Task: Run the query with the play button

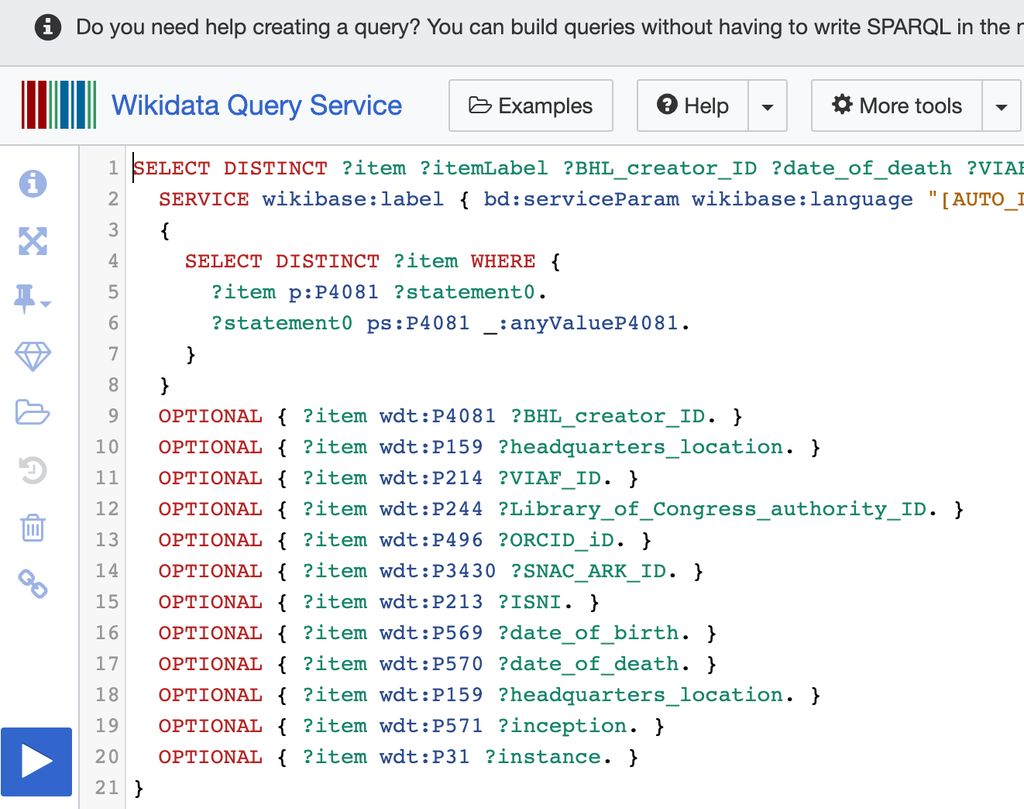Action: coord(37,761)
